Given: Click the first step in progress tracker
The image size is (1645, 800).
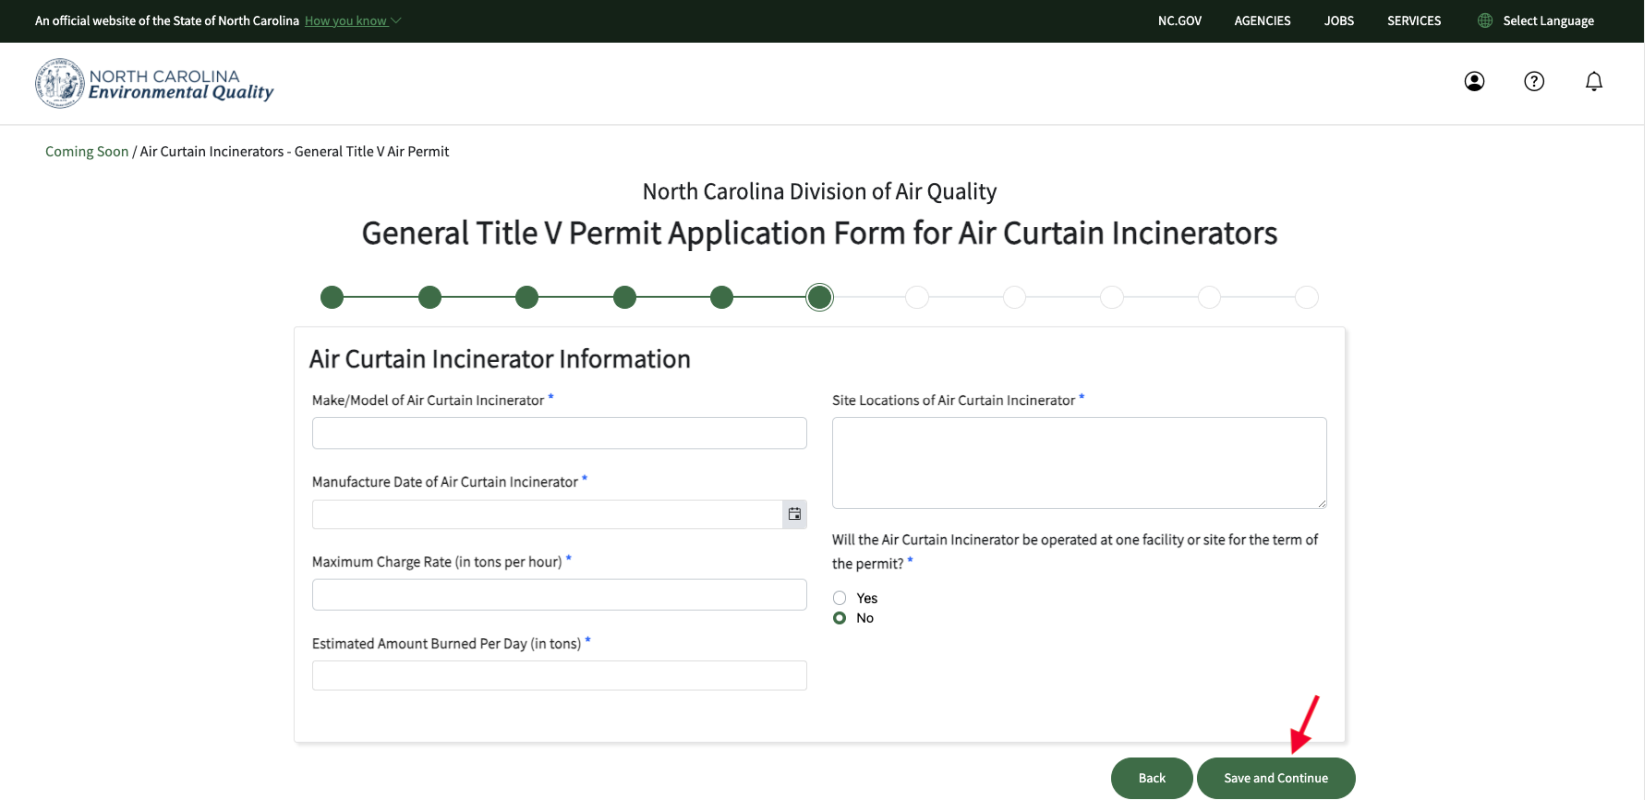Looking at the screenshot, I should 332,297.
